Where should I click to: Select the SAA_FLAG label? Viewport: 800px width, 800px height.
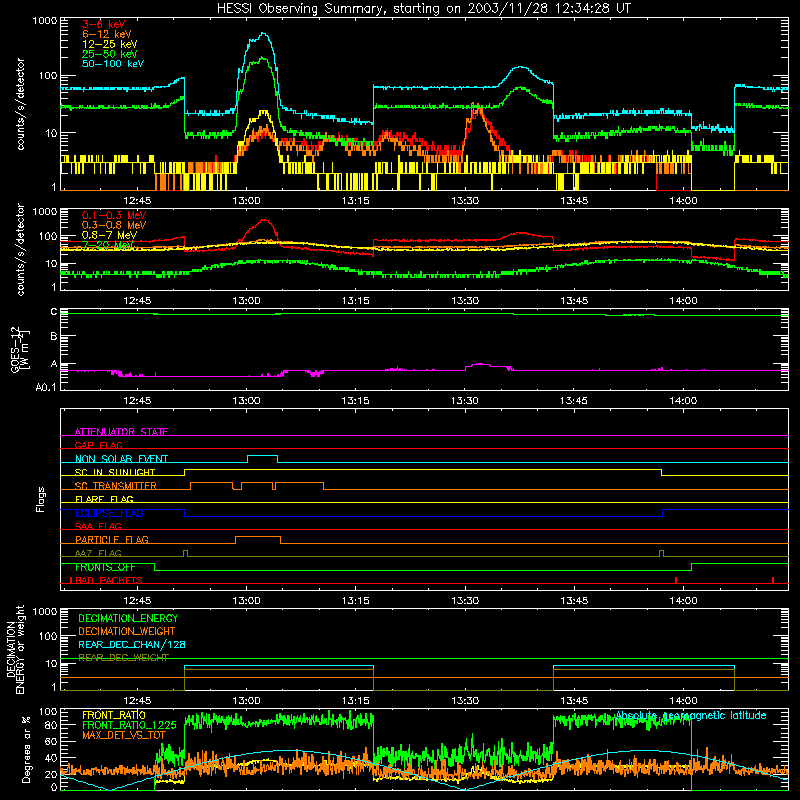coord(98,526)
